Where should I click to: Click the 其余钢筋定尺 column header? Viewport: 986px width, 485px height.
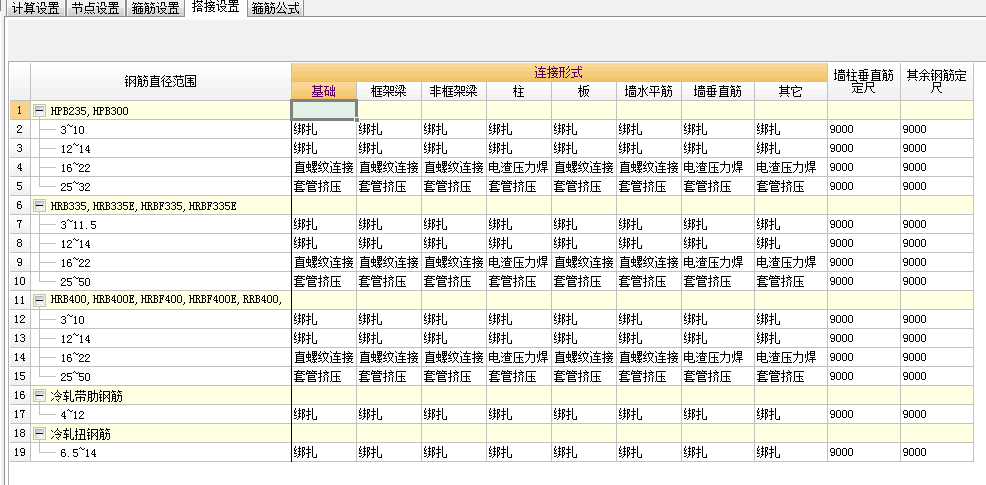coord(936,82)
